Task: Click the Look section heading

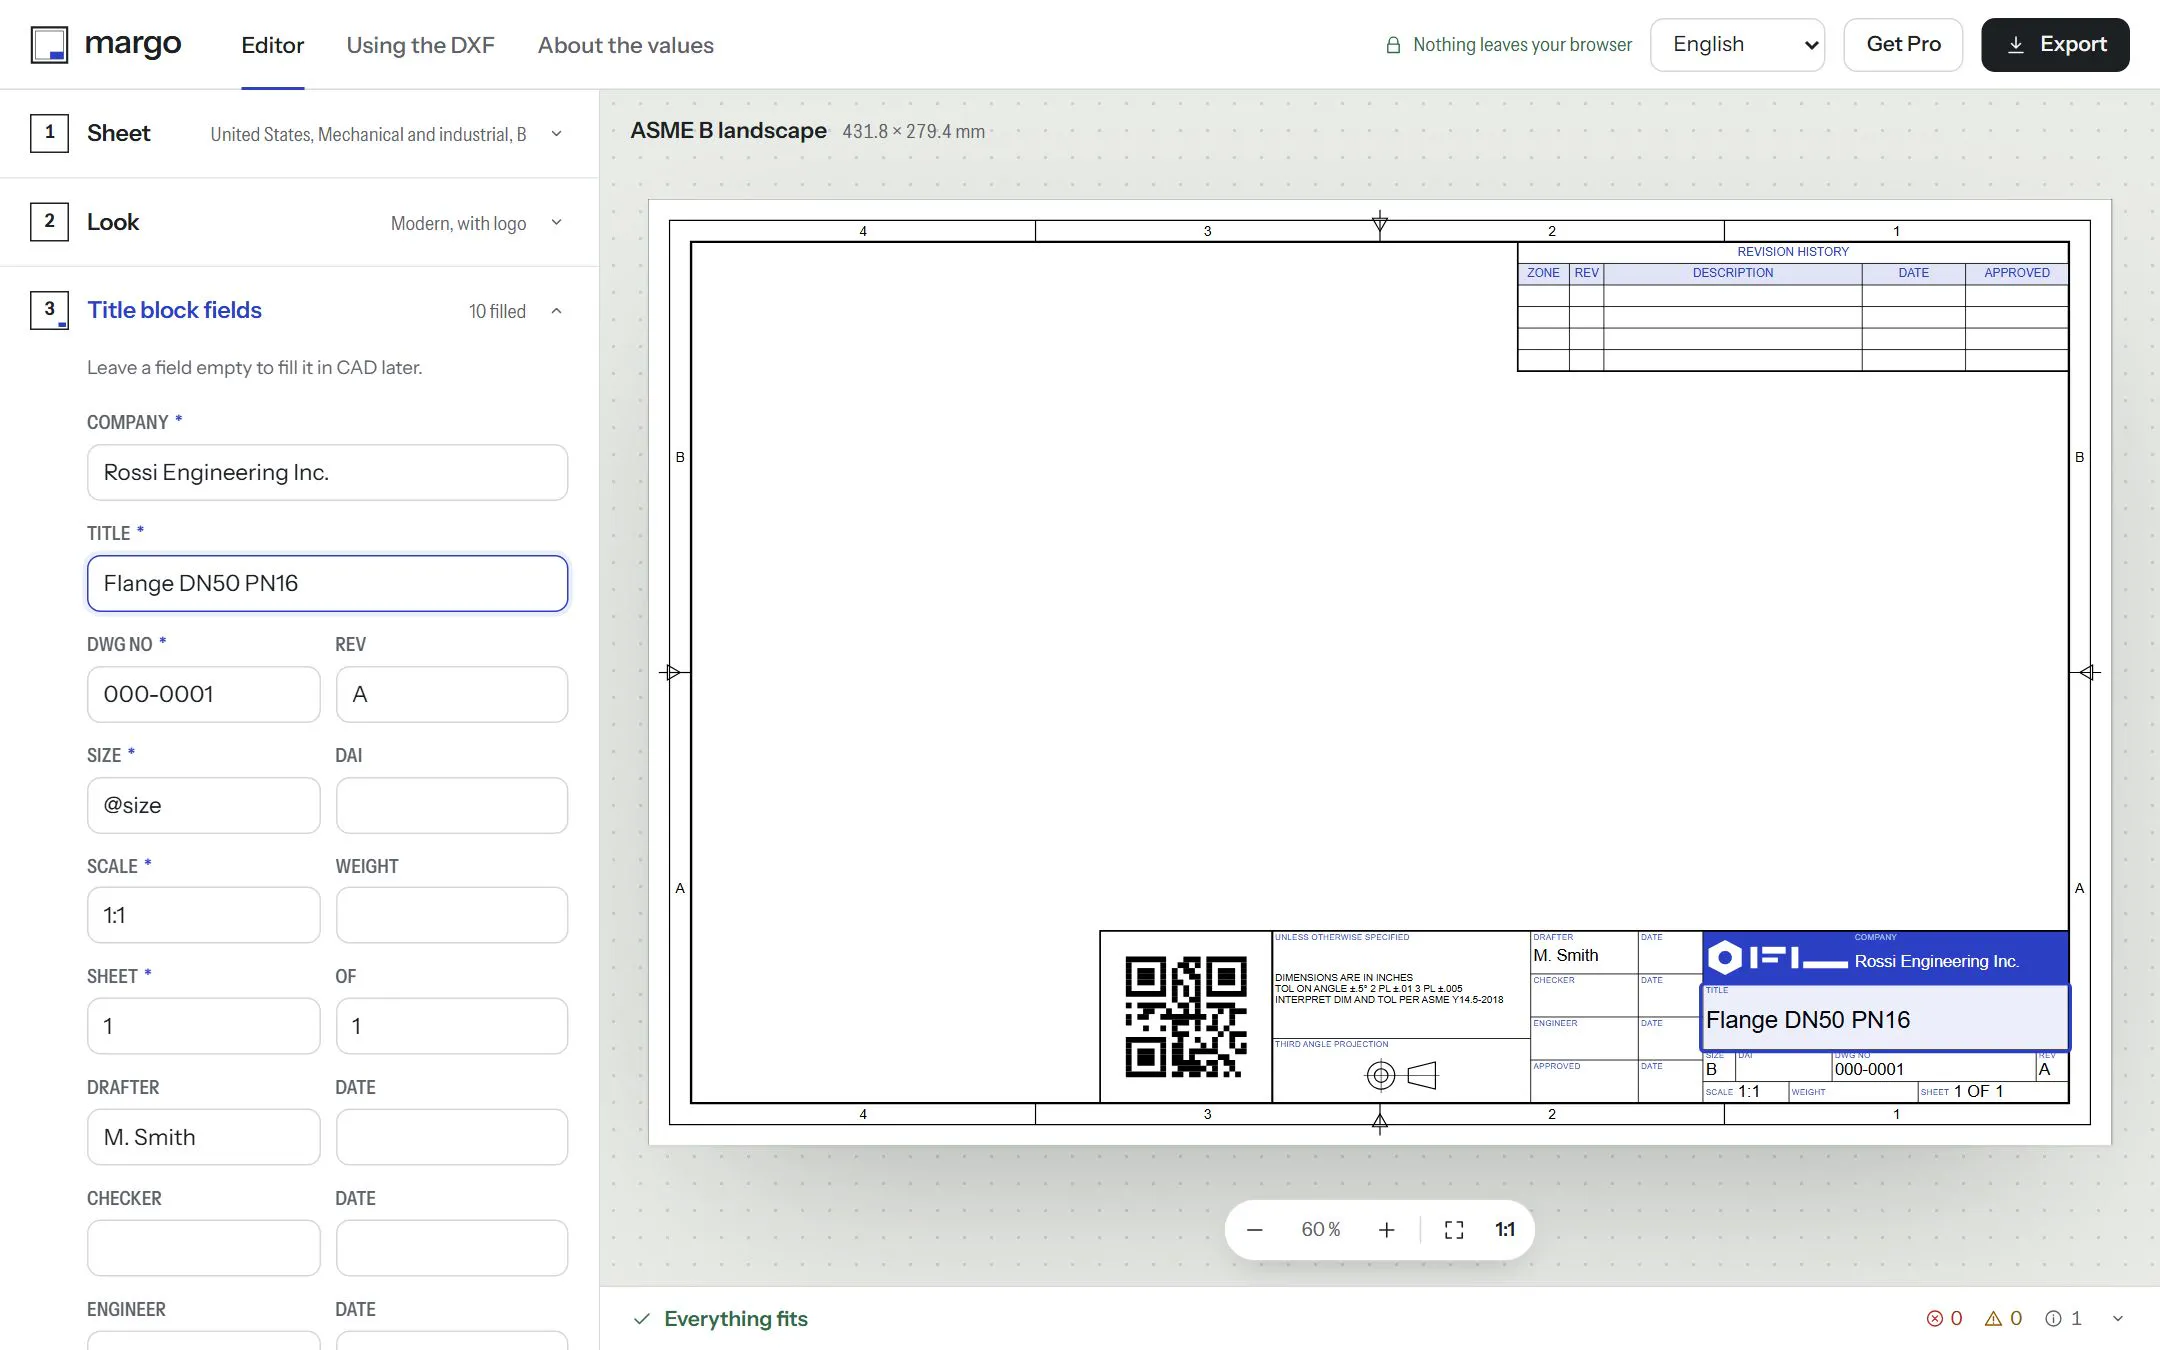Action: (x=113, y=222)
